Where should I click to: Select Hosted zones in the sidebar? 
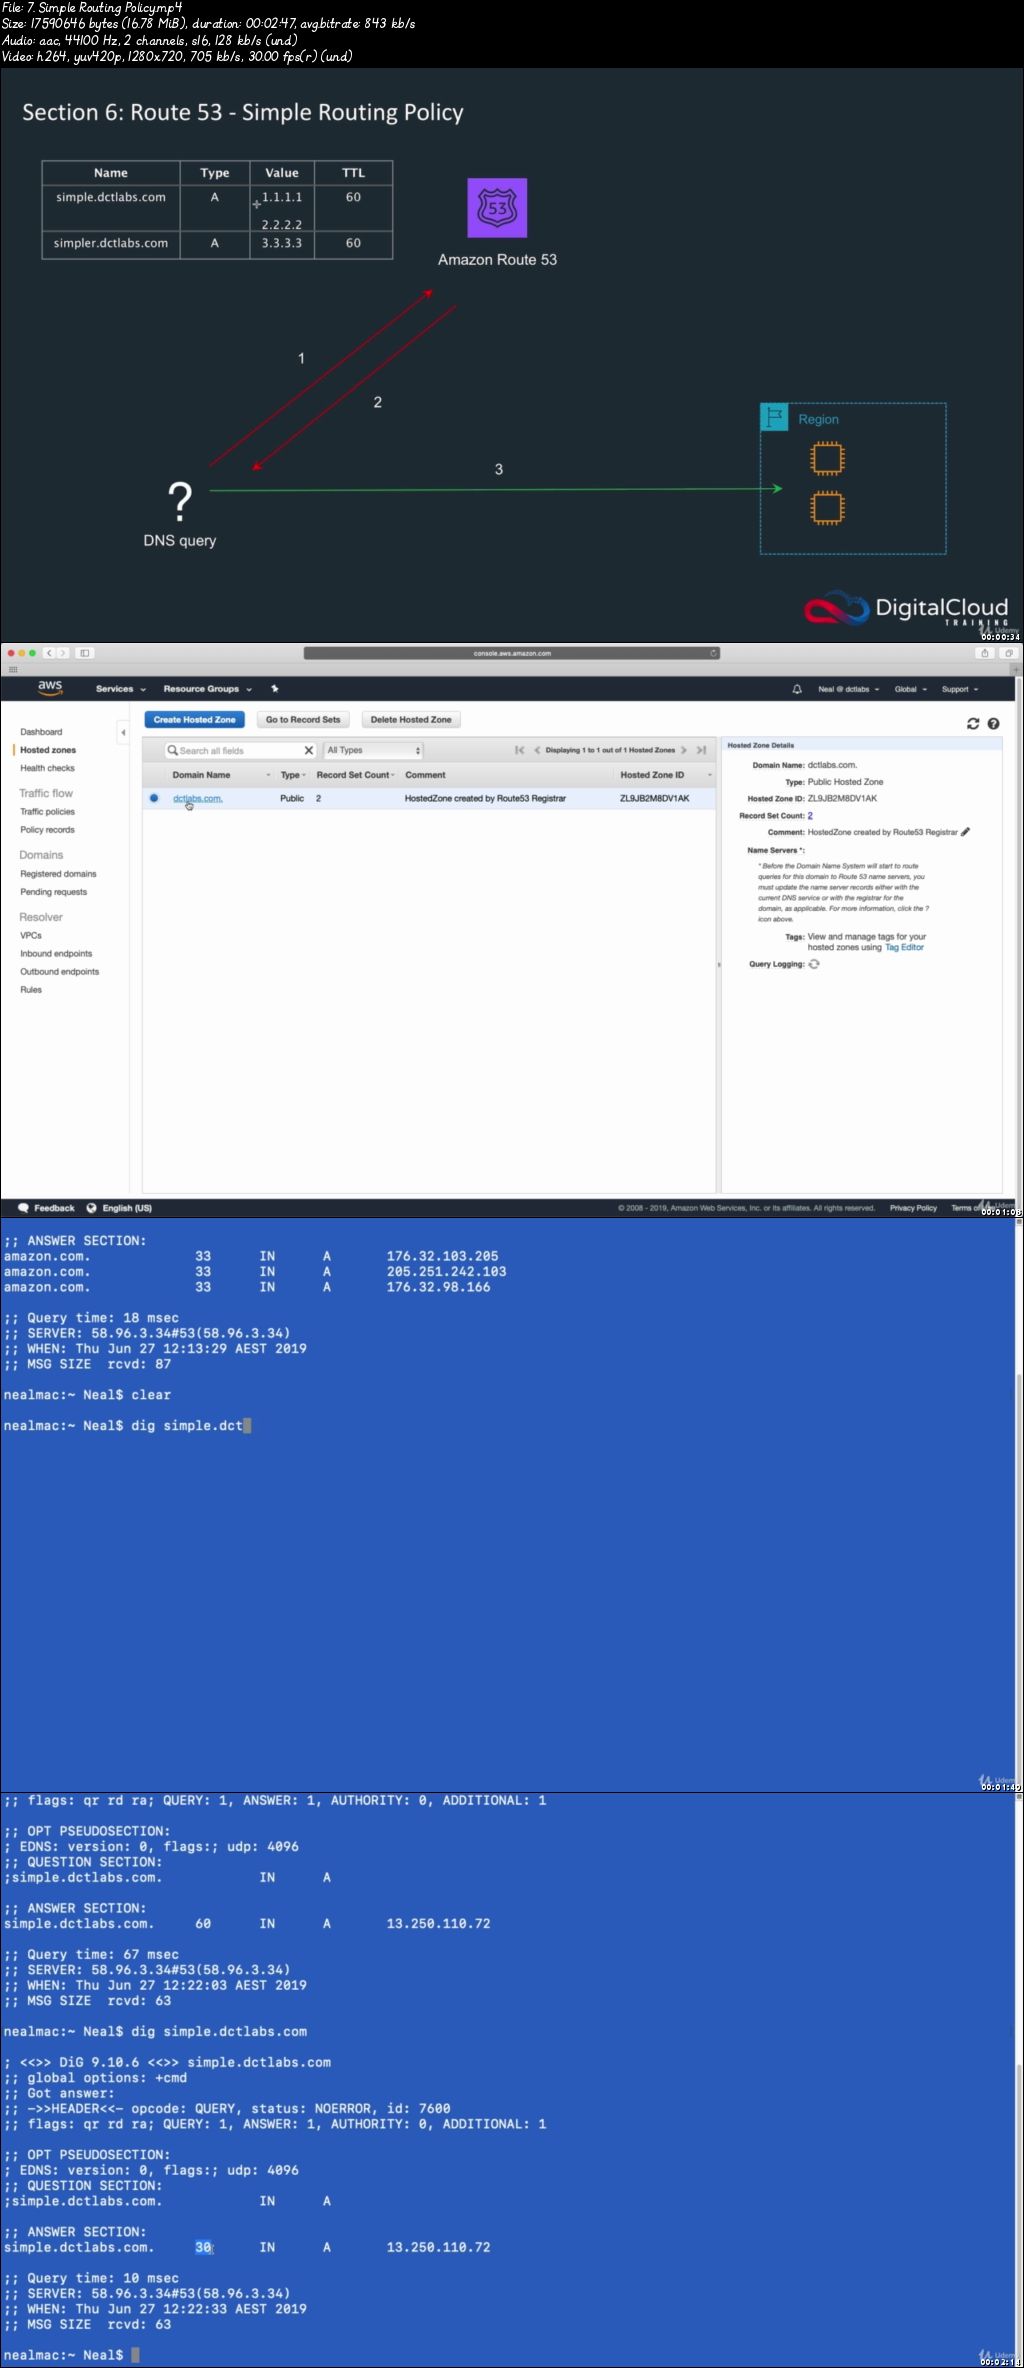(48, 750)
